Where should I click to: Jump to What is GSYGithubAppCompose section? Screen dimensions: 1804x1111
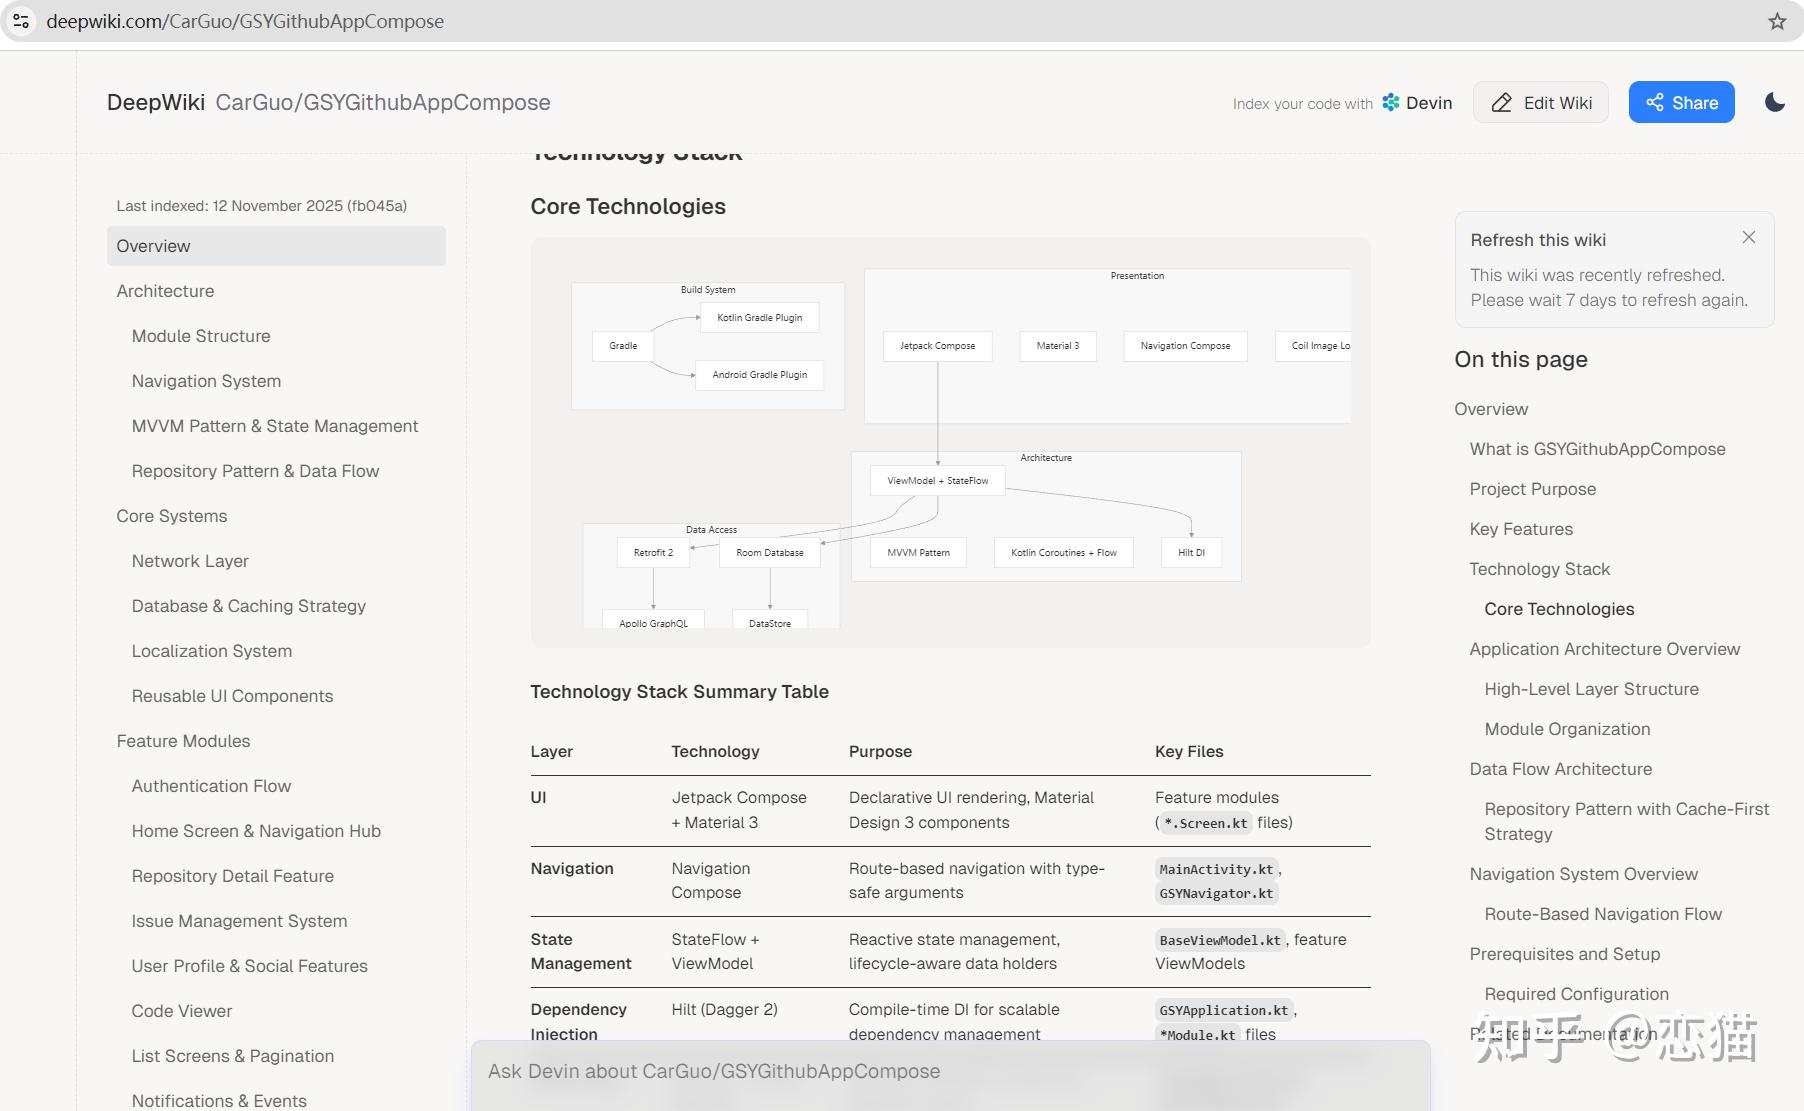tap(1597, 449)
